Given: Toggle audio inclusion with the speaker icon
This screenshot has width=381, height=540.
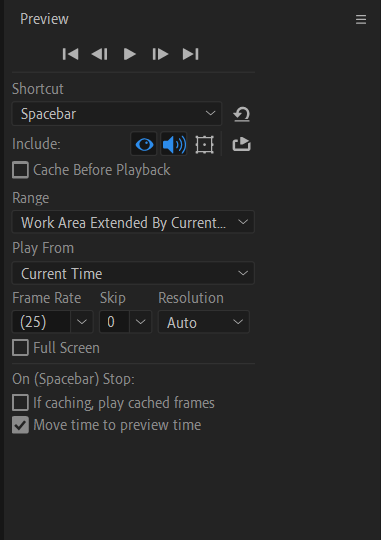Looking at the screenshot, I should [x=174, y=144].
